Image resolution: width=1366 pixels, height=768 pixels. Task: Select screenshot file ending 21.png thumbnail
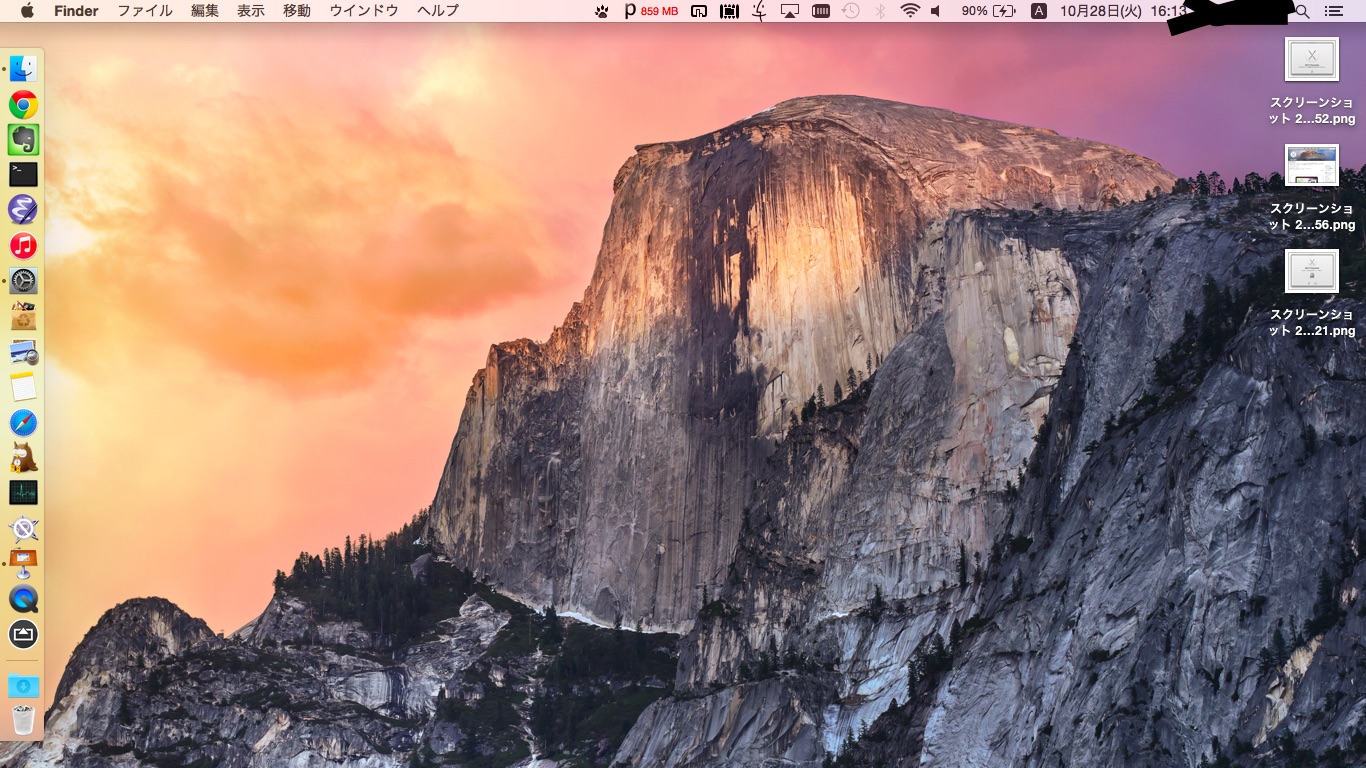(x=1311, y=271)
